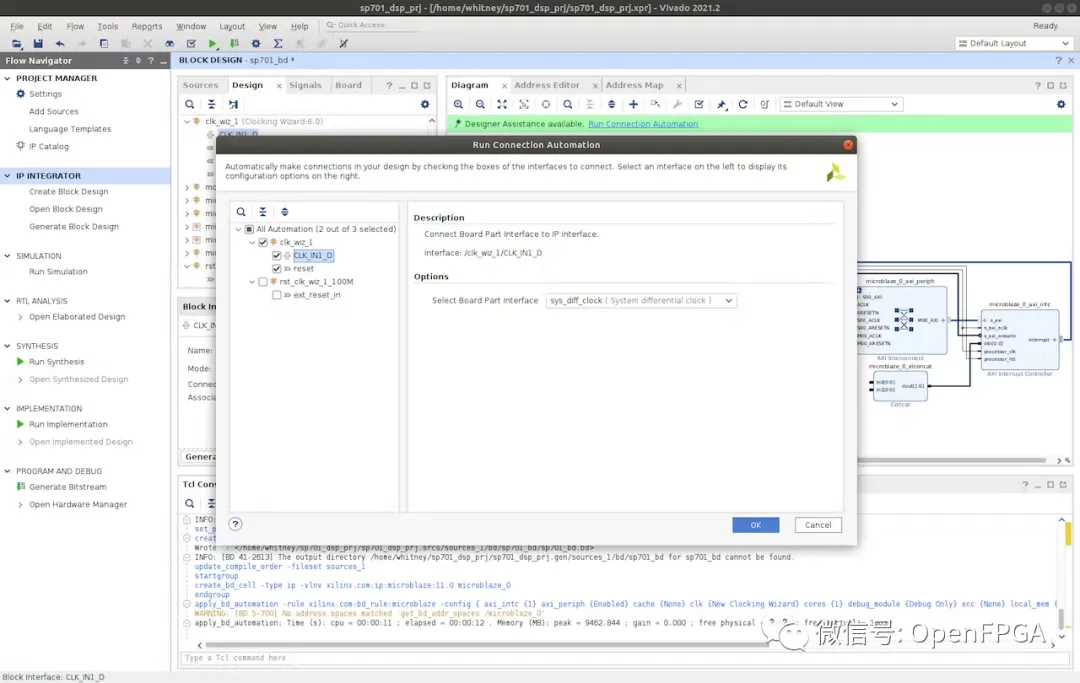
Task: Zoom in on the block diagram
Action: click(458, 104)
